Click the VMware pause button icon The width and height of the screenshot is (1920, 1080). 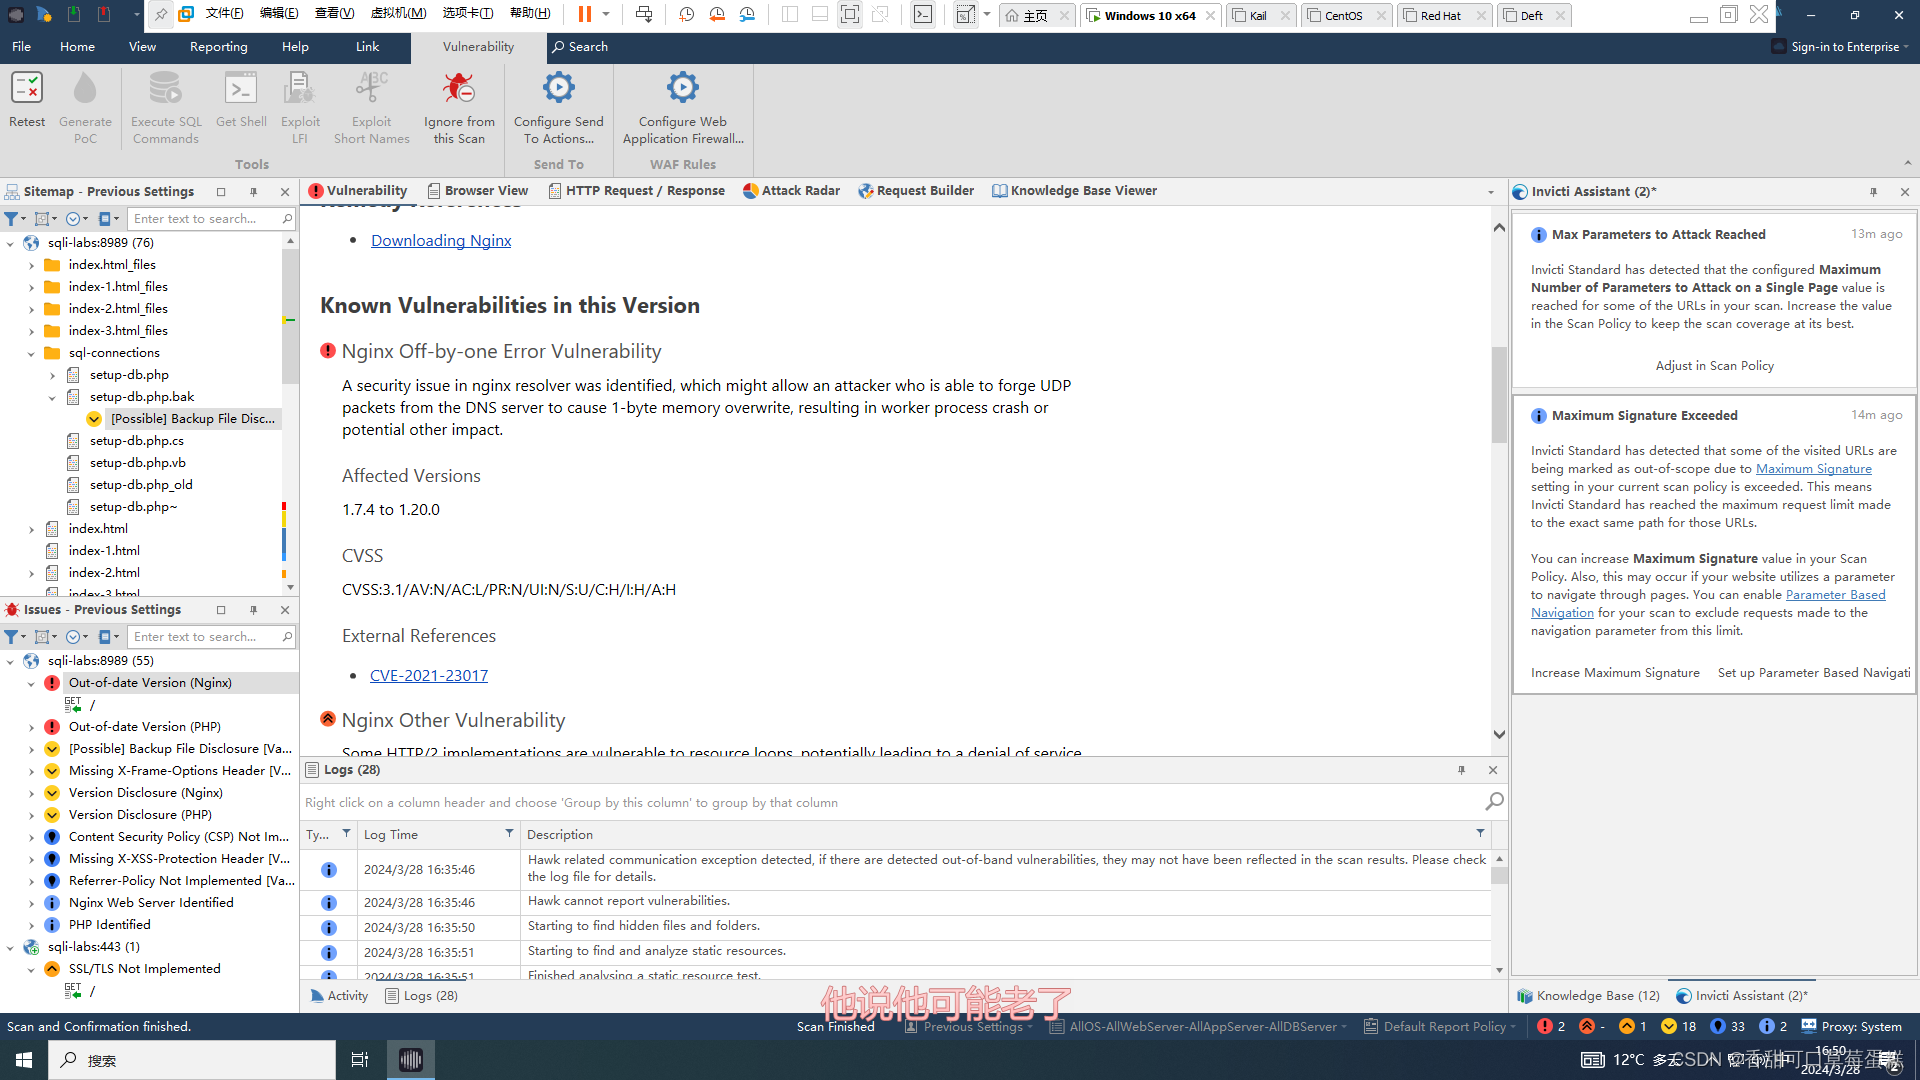[x=585, y=14]
